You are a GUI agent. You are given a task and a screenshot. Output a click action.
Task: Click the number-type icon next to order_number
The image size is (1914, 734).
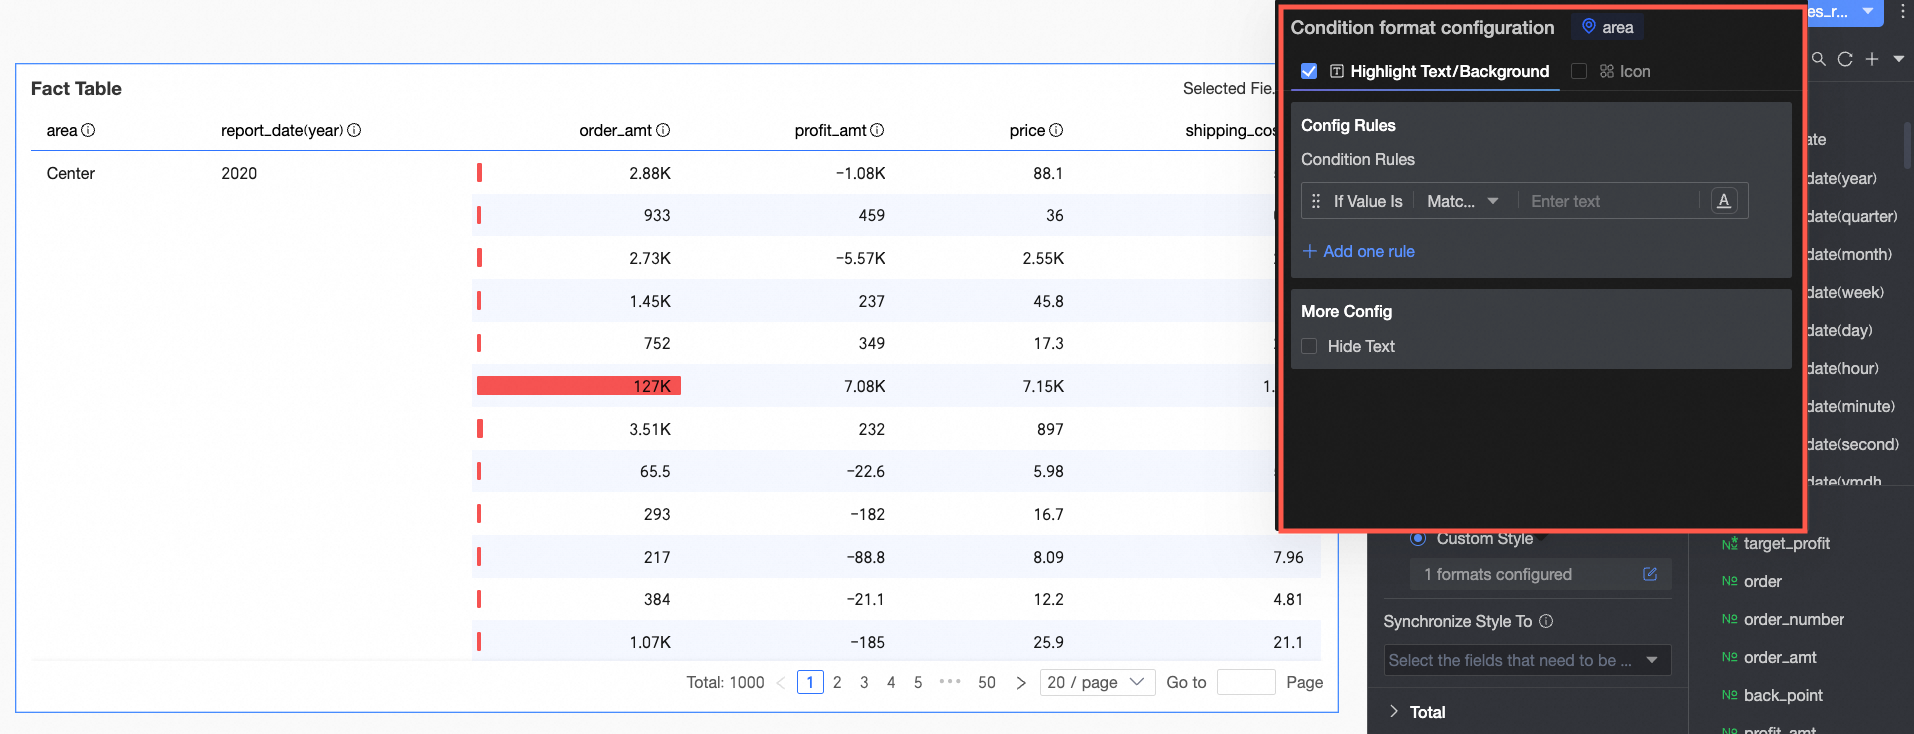(1729, 619)
